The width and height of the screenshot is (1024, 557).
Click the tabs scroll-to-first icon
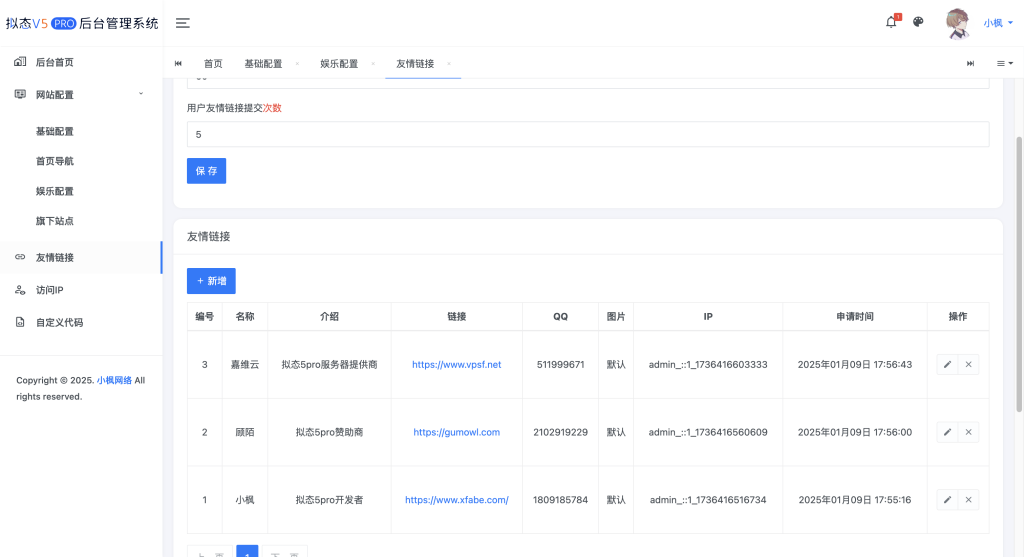[178, 63]
